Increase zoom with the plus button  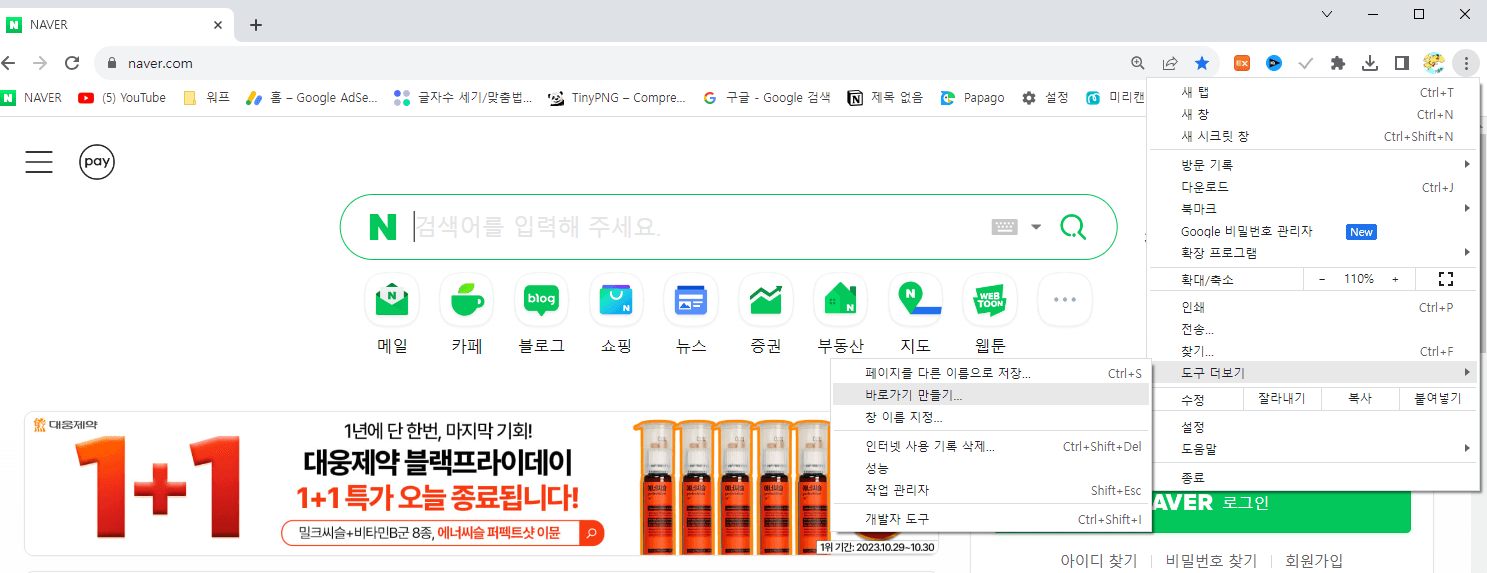click(1395, 279)
